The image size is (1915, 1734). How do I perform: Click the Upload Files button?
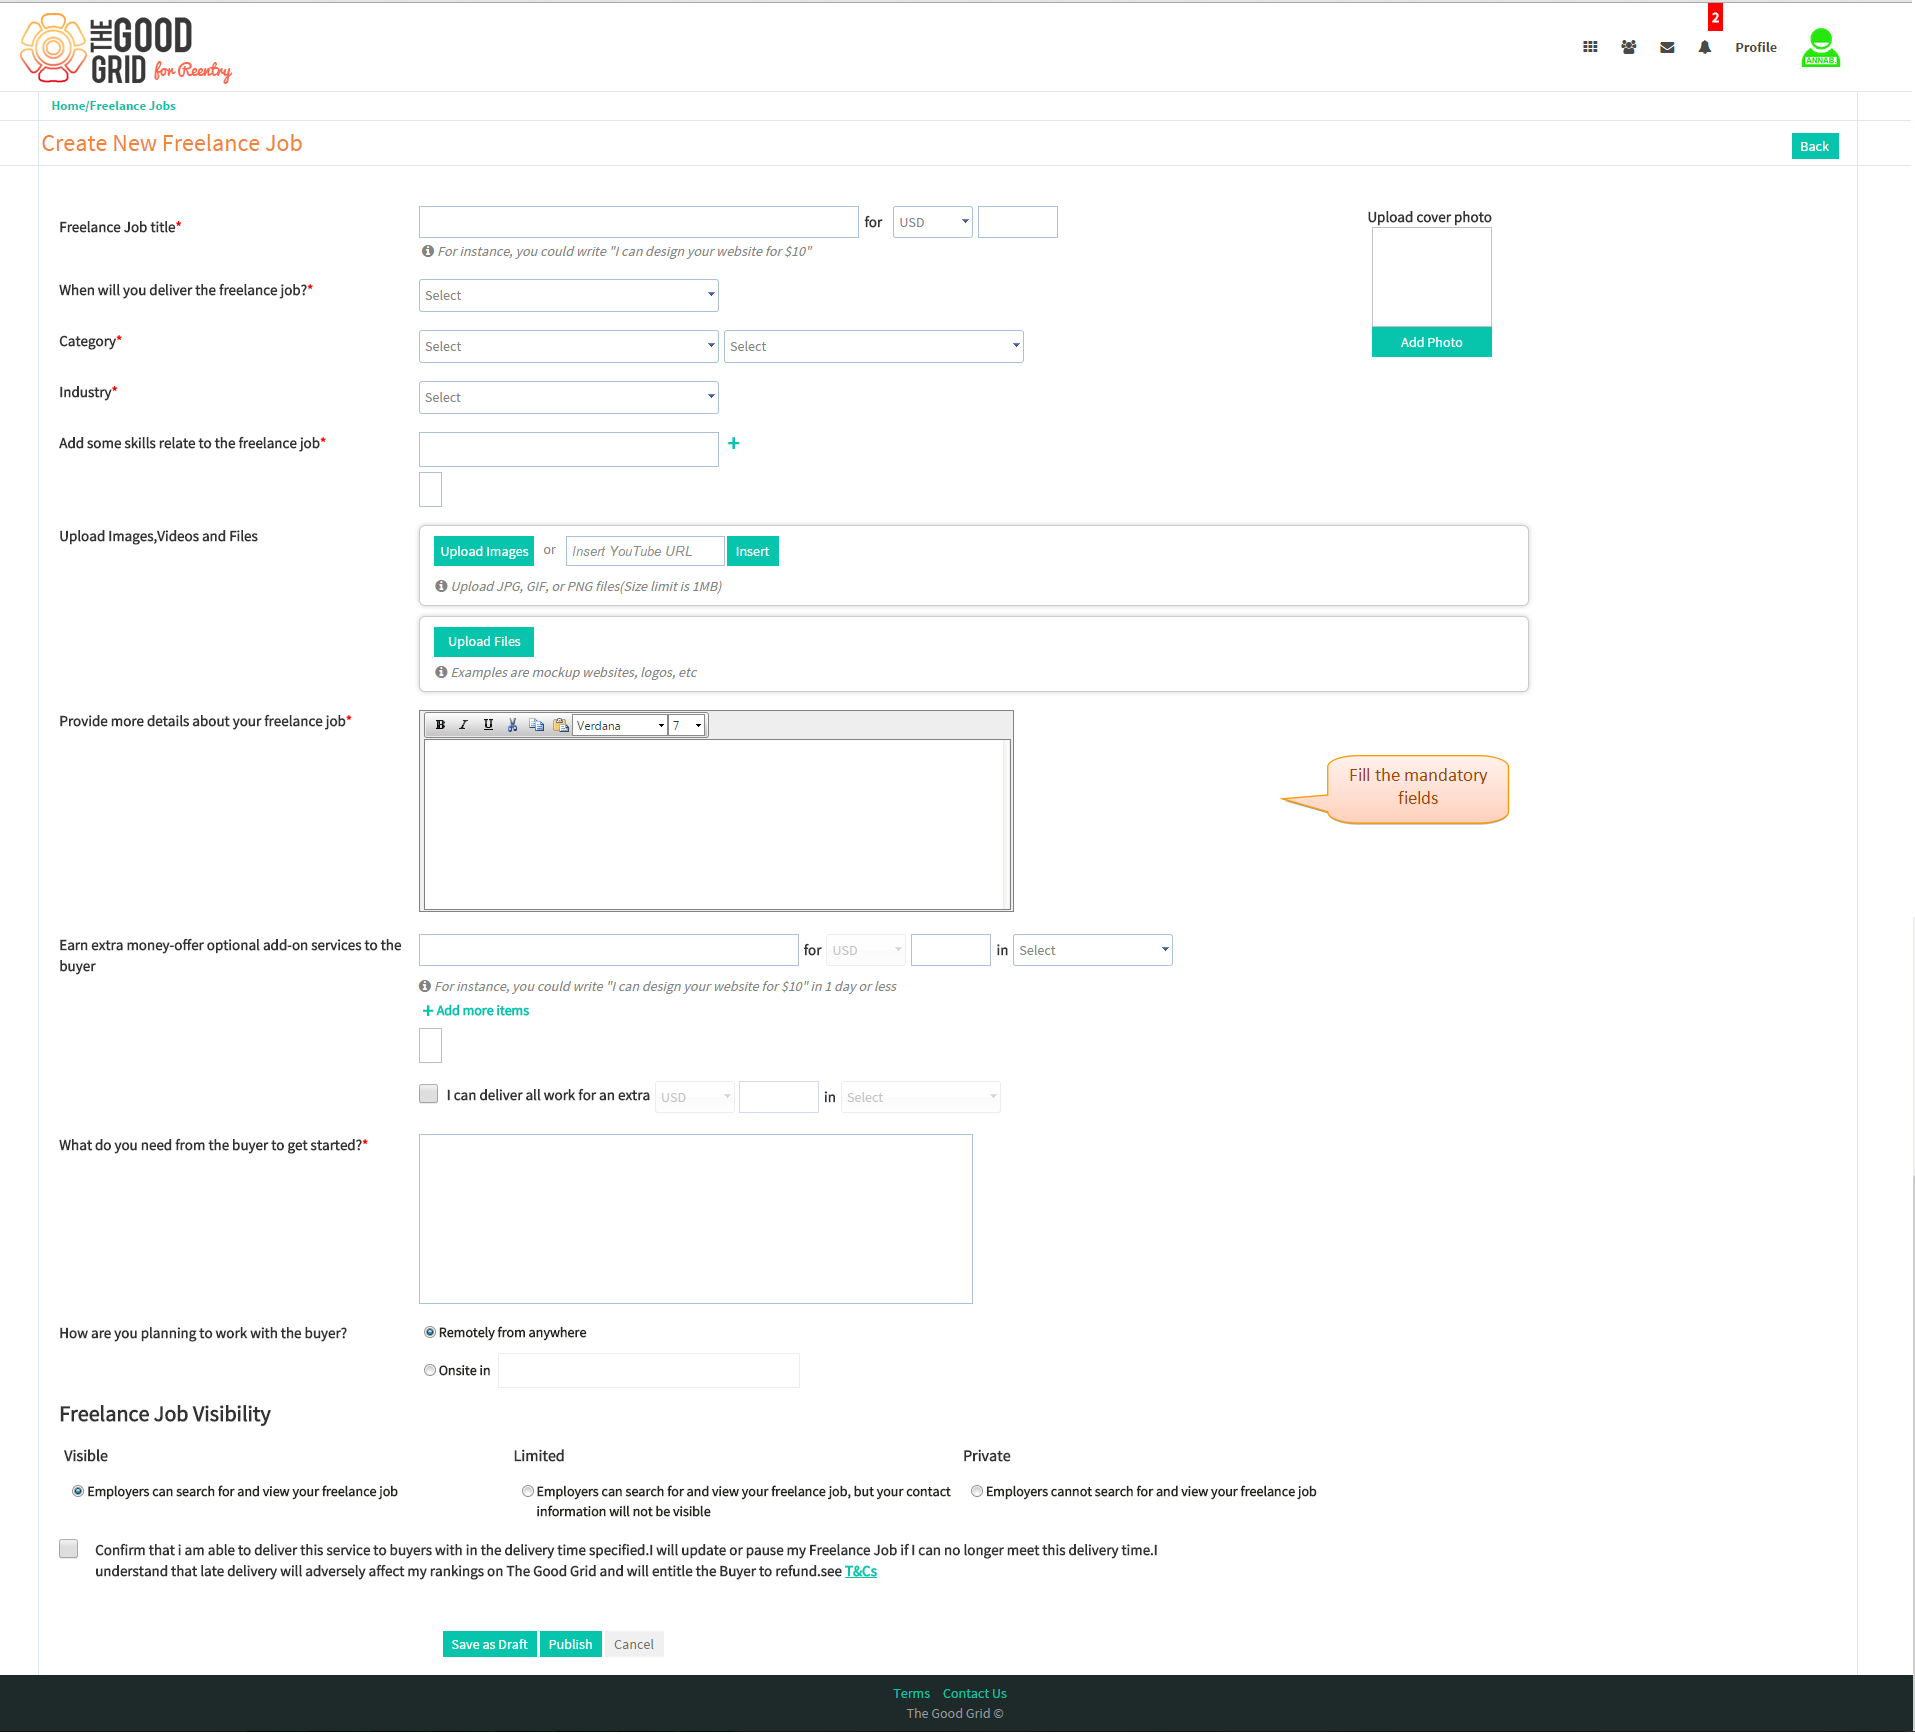(x=484, y=641)
